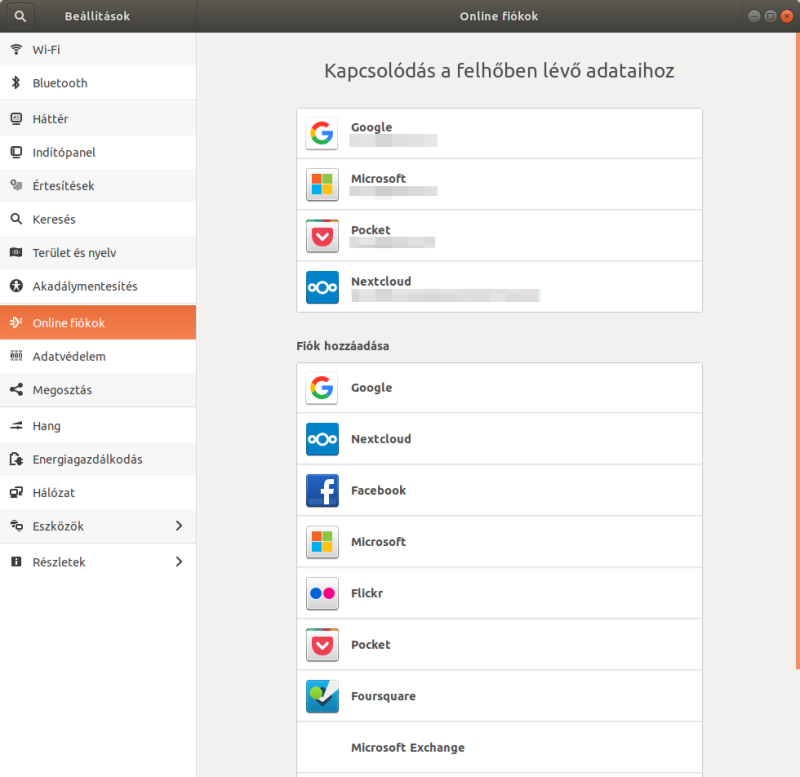This screenshot has width=800, height=777.
Task: Click the vertical scrollbar on right edge
Action: [797, 351]
